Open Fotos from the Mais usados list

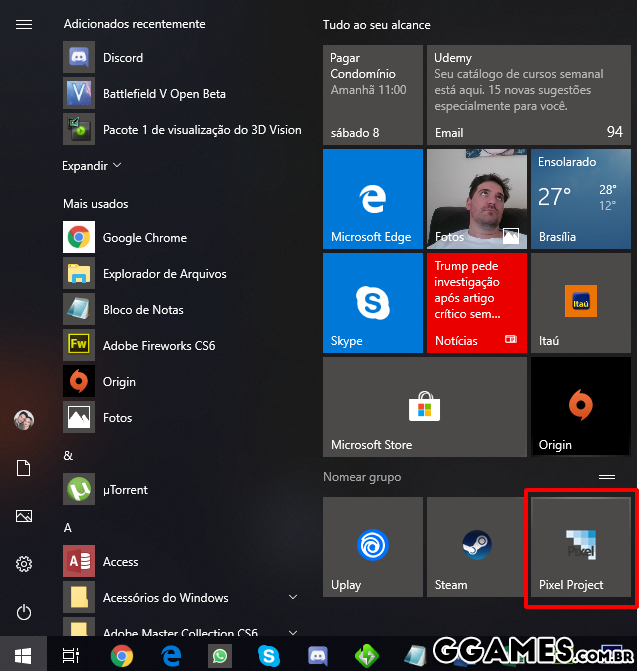pos(182,417)
